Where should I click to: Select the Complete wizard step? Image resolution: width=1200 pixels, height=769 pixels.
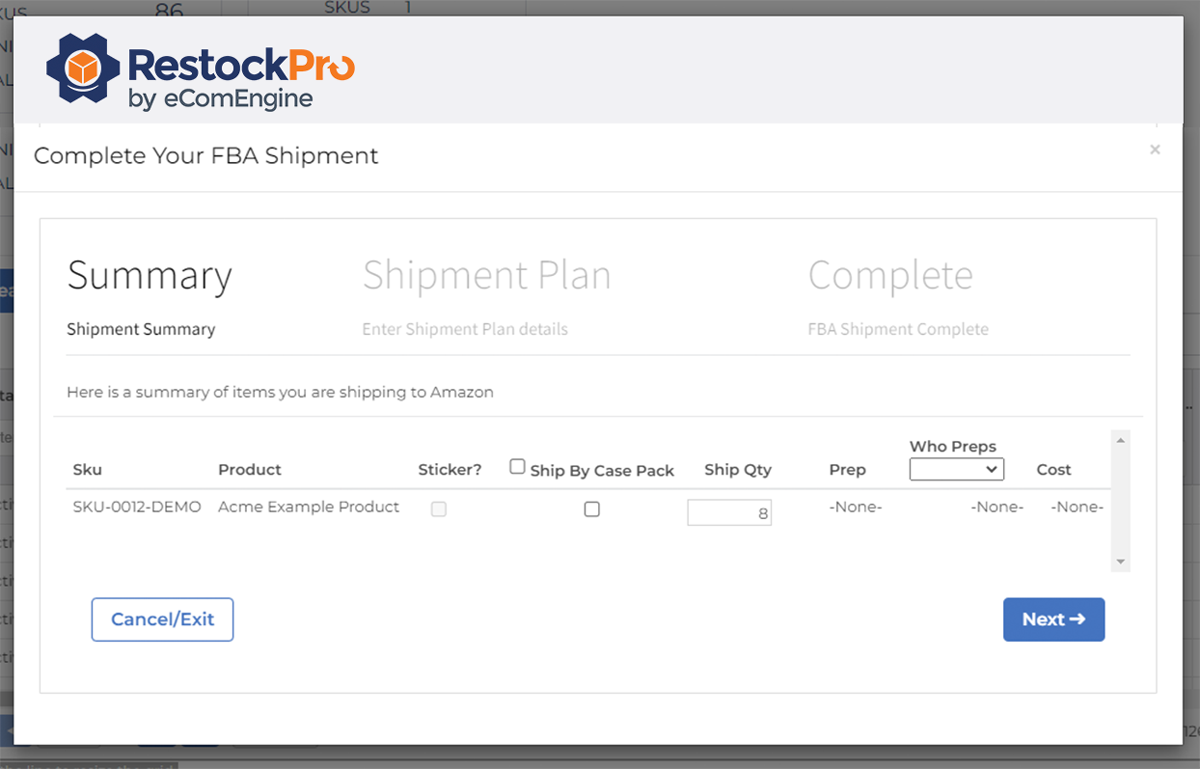coord(890,276)
